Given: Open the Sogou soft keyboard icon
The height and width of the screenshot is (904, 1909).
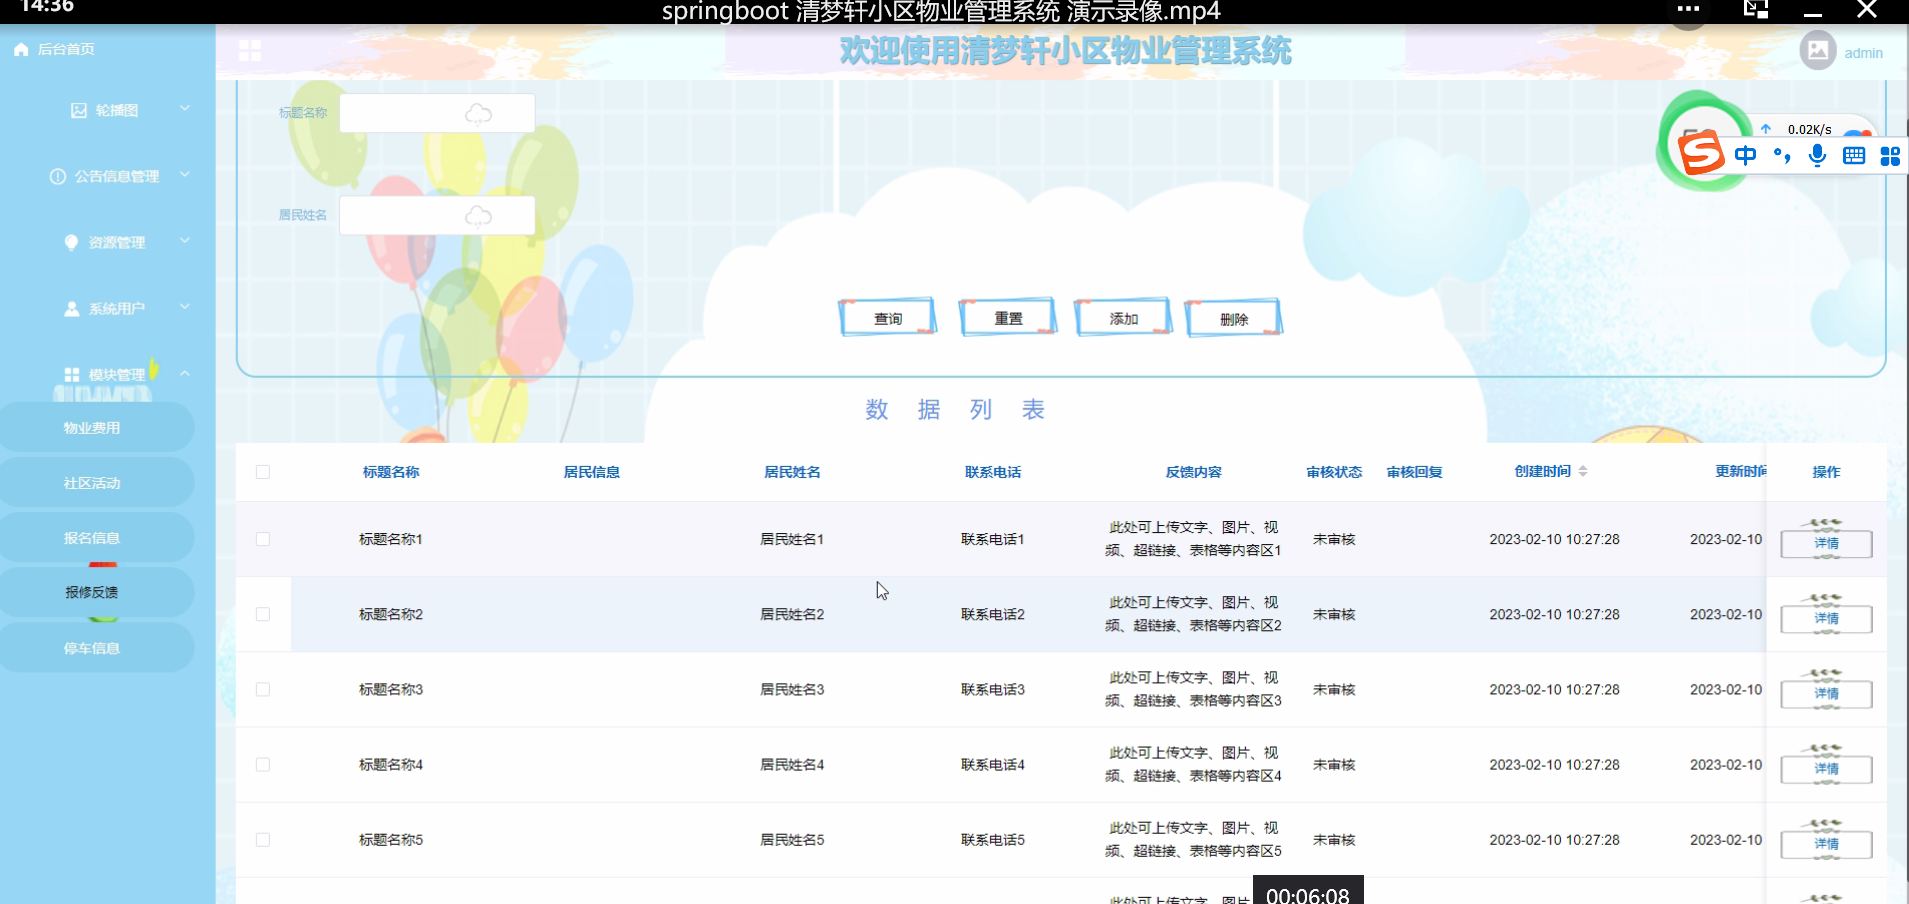Looking at the screenshot, I should [1854, 155].
